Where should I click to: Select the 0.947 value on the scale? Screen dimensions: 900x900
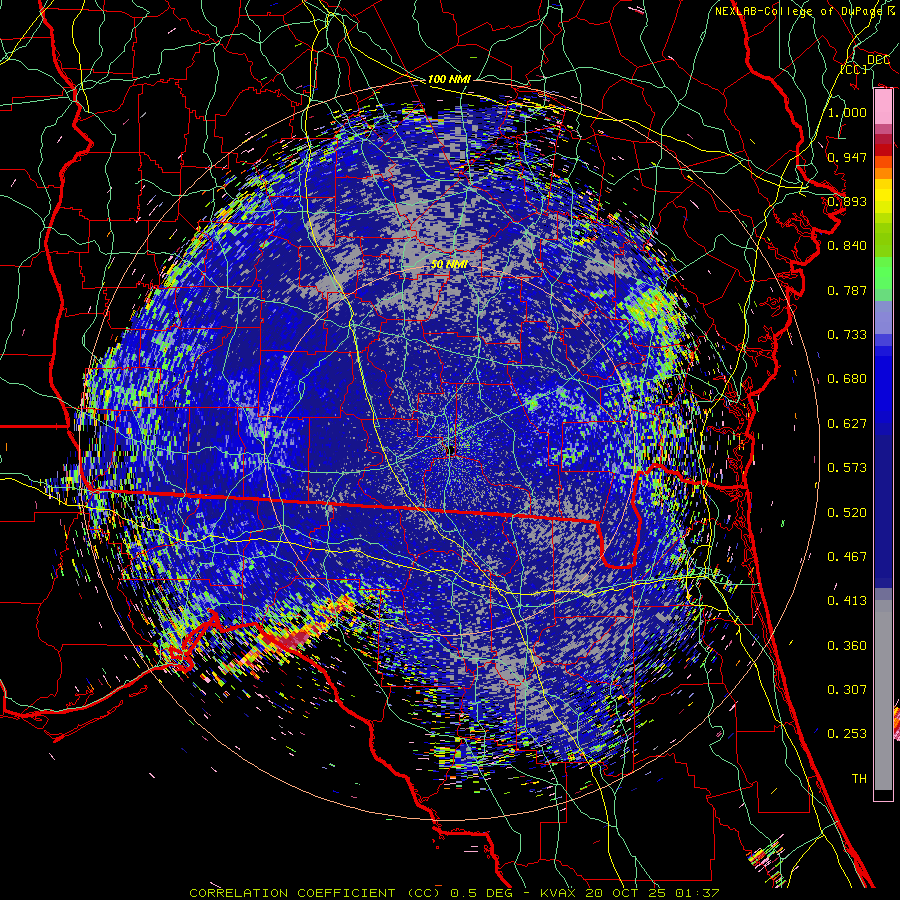[847, 157]
